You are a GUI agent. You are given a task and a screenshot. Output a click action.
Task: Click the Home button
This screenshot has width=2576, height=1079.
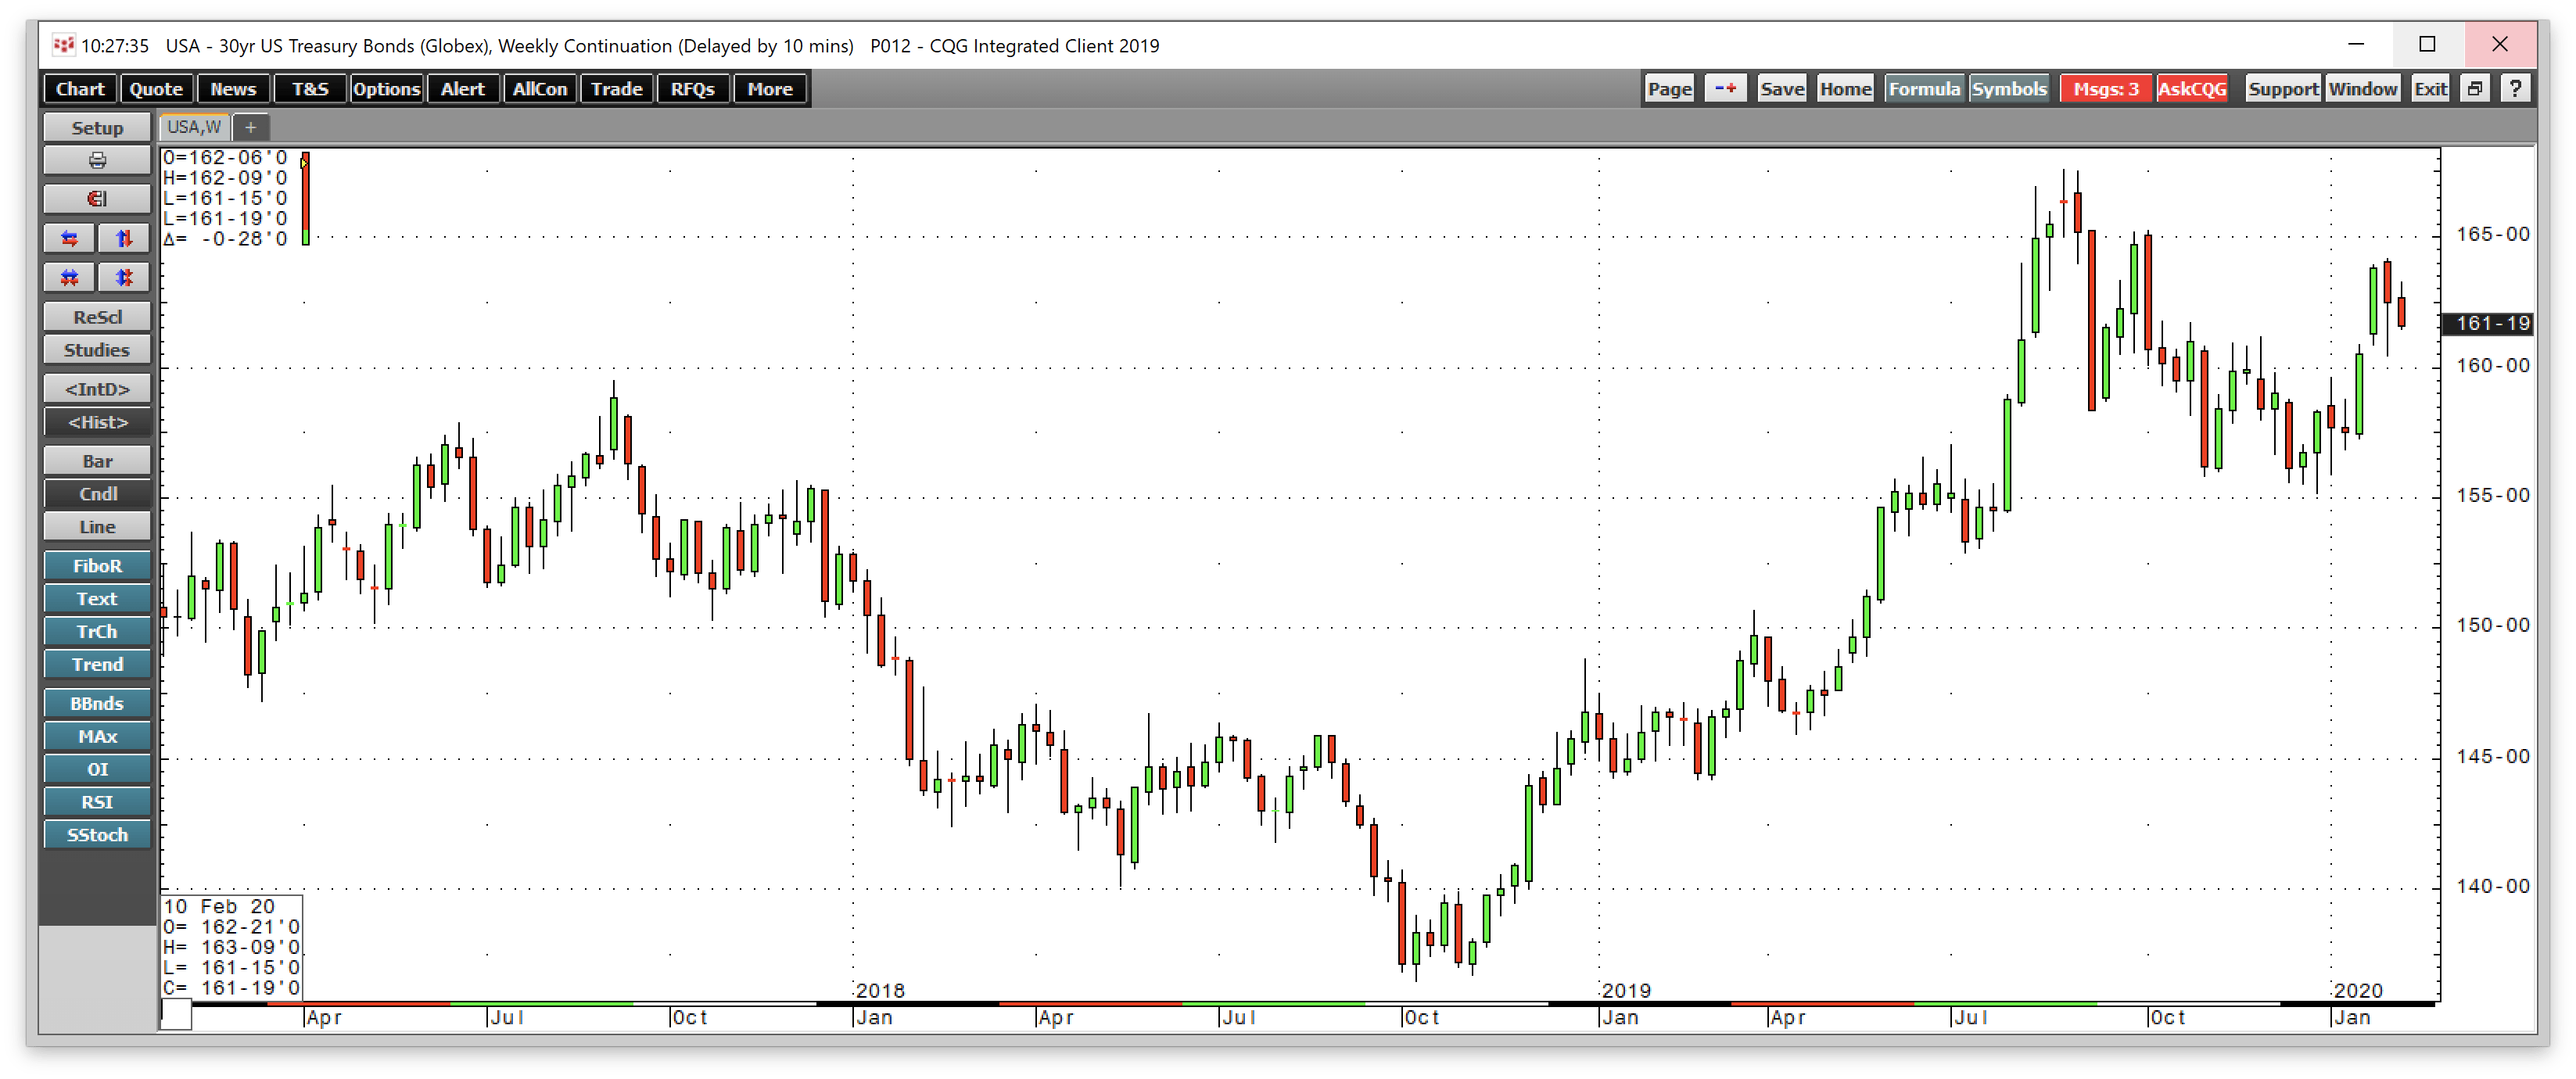[1845, 89]
